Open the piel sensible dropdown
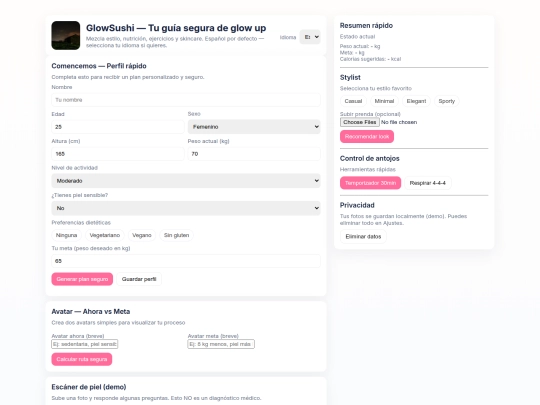Screen dimensions: 540x405 (186, 208)
